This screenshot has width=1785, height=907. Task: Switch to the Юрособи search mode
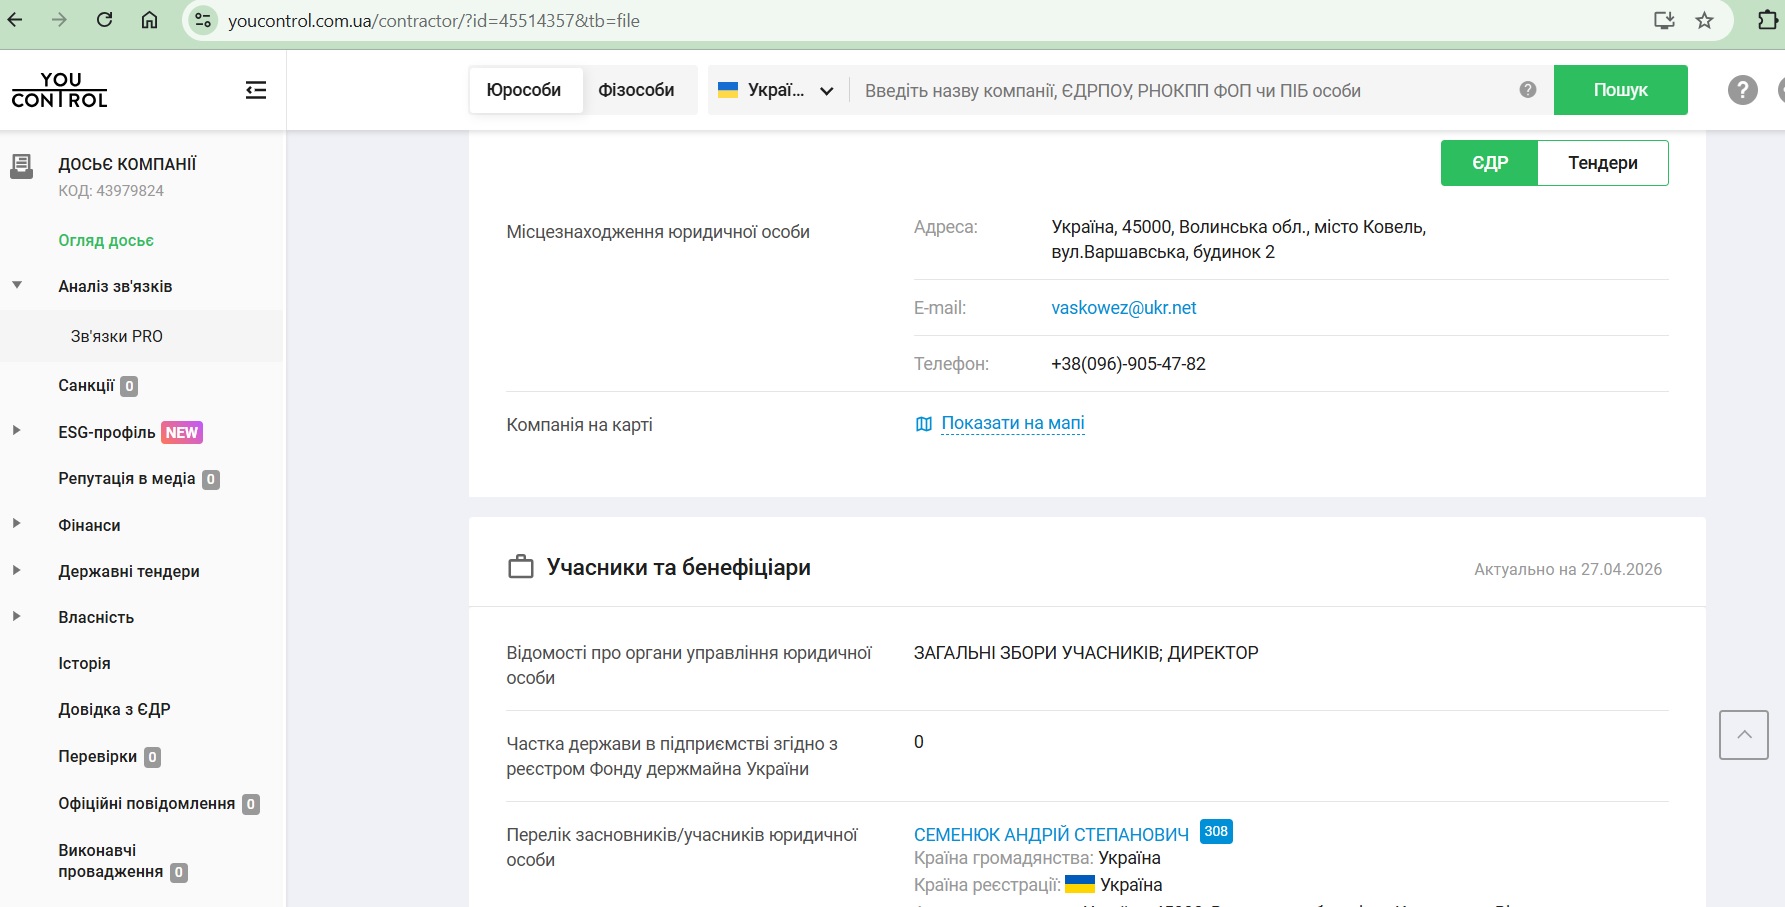point(524,90)
